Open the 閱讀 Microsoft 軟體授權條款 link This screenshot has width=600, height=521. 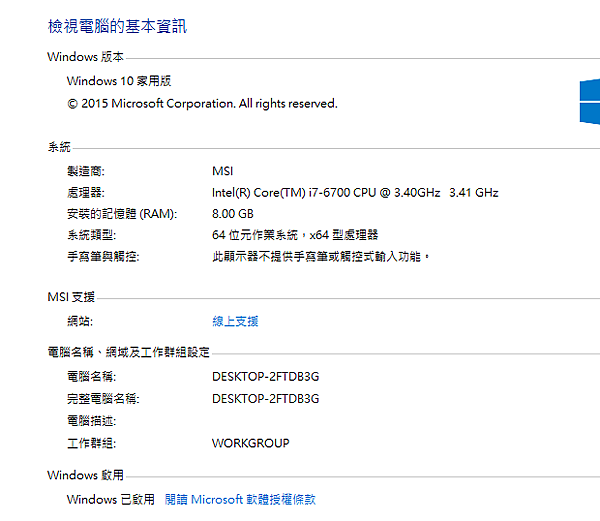(x=240, y=499)
